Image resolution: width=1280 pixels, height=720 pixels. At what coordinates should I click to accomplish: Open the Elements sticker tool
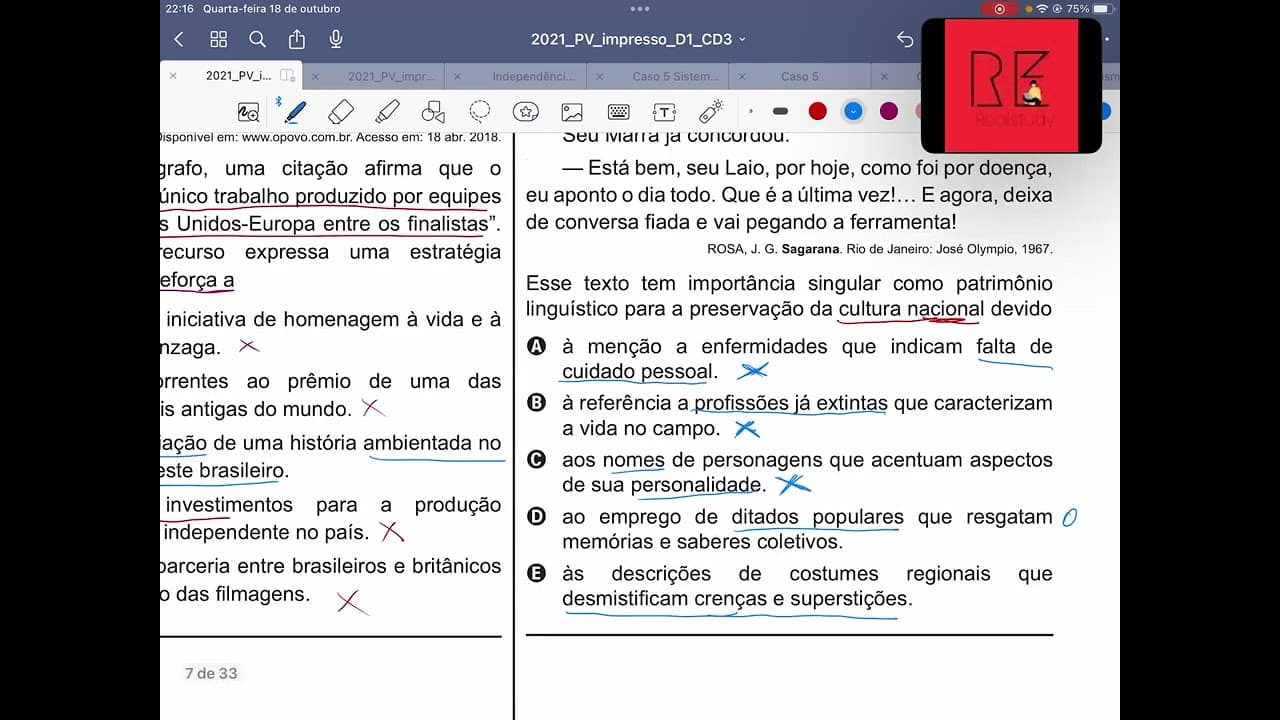coord(526,111)
